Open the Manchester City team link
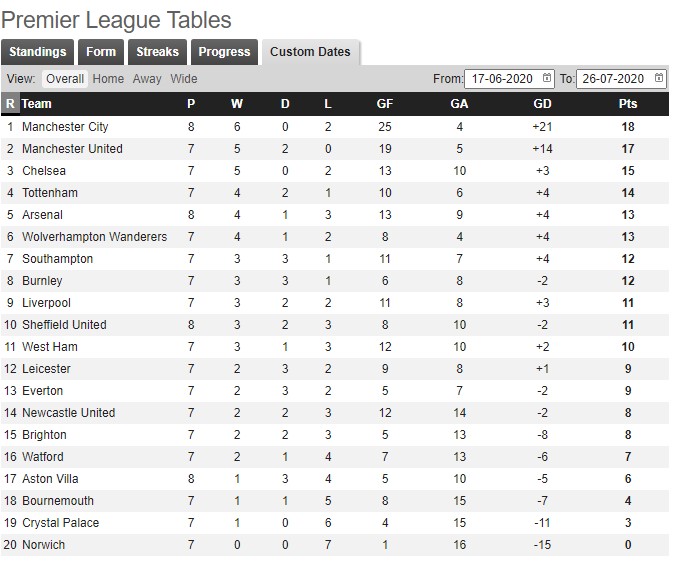 65,127
